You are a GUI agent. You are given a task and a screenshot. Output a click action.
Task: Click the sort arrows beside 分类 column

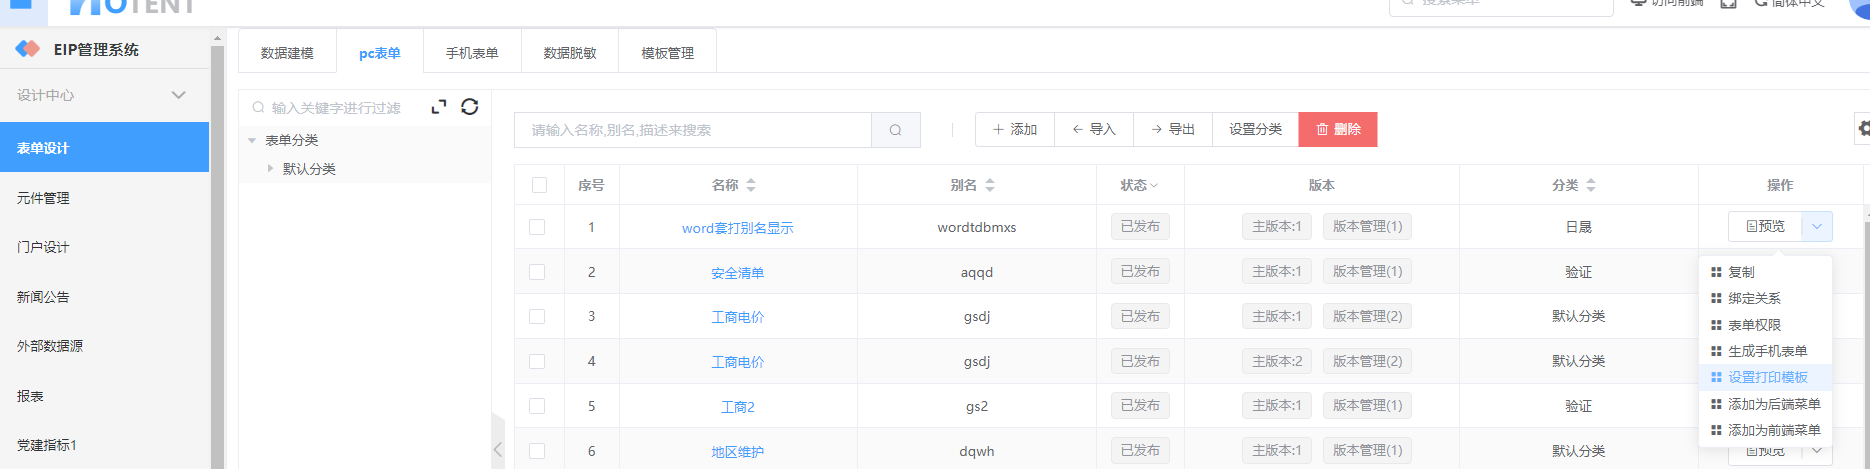(x=1591, y=185)
